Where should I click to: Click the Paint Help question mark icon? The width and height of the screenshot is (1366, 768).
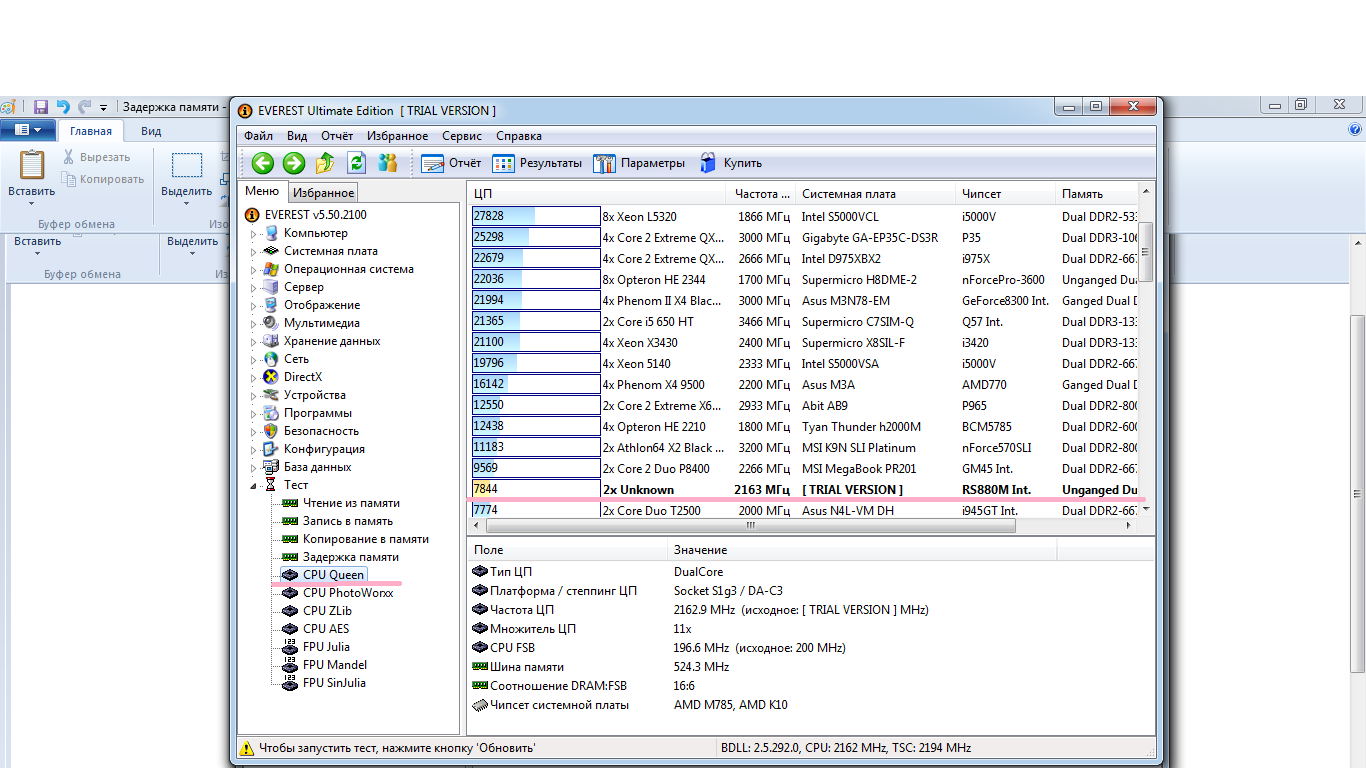[1355, 130]
